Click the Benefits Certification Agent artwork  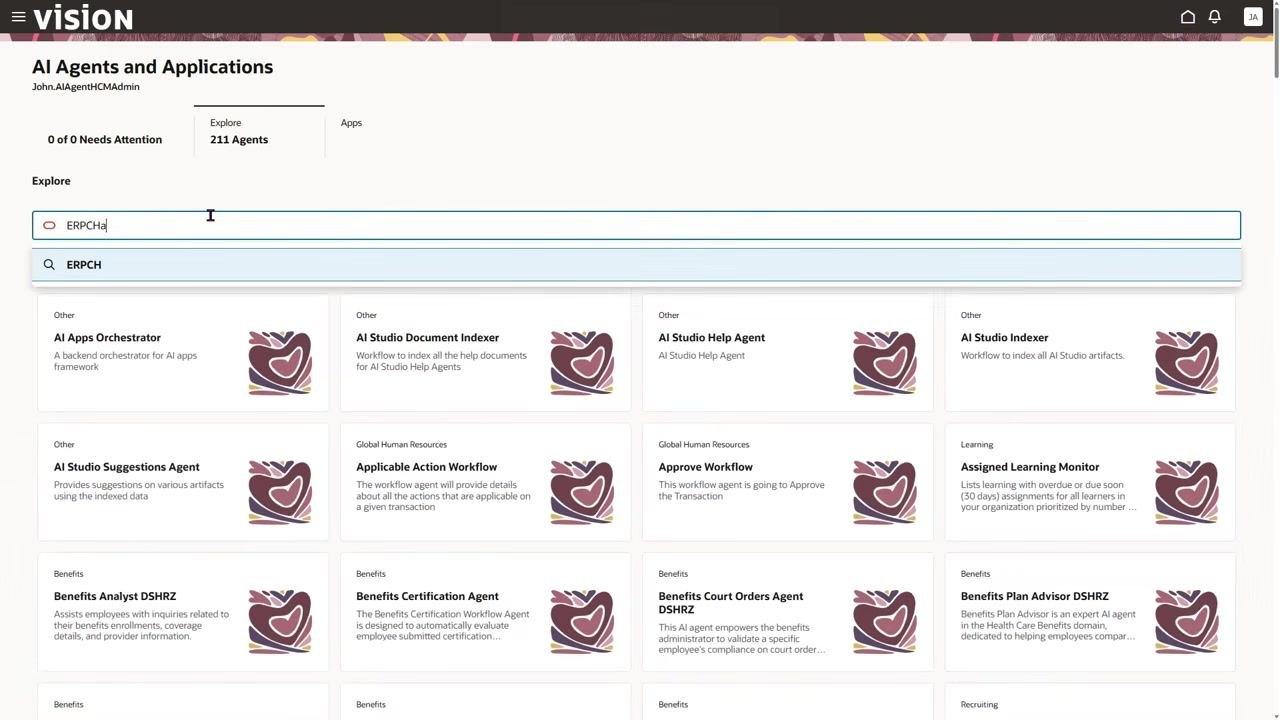click(x=582, y=622)
